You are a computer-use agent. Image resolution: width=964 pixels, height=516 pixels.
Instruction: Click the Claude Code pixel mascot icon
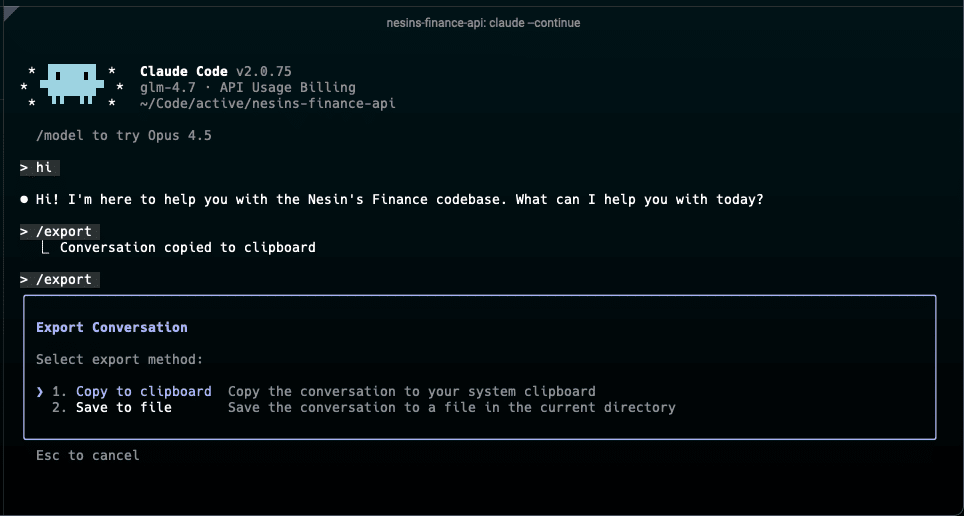(x=72, y=86)
